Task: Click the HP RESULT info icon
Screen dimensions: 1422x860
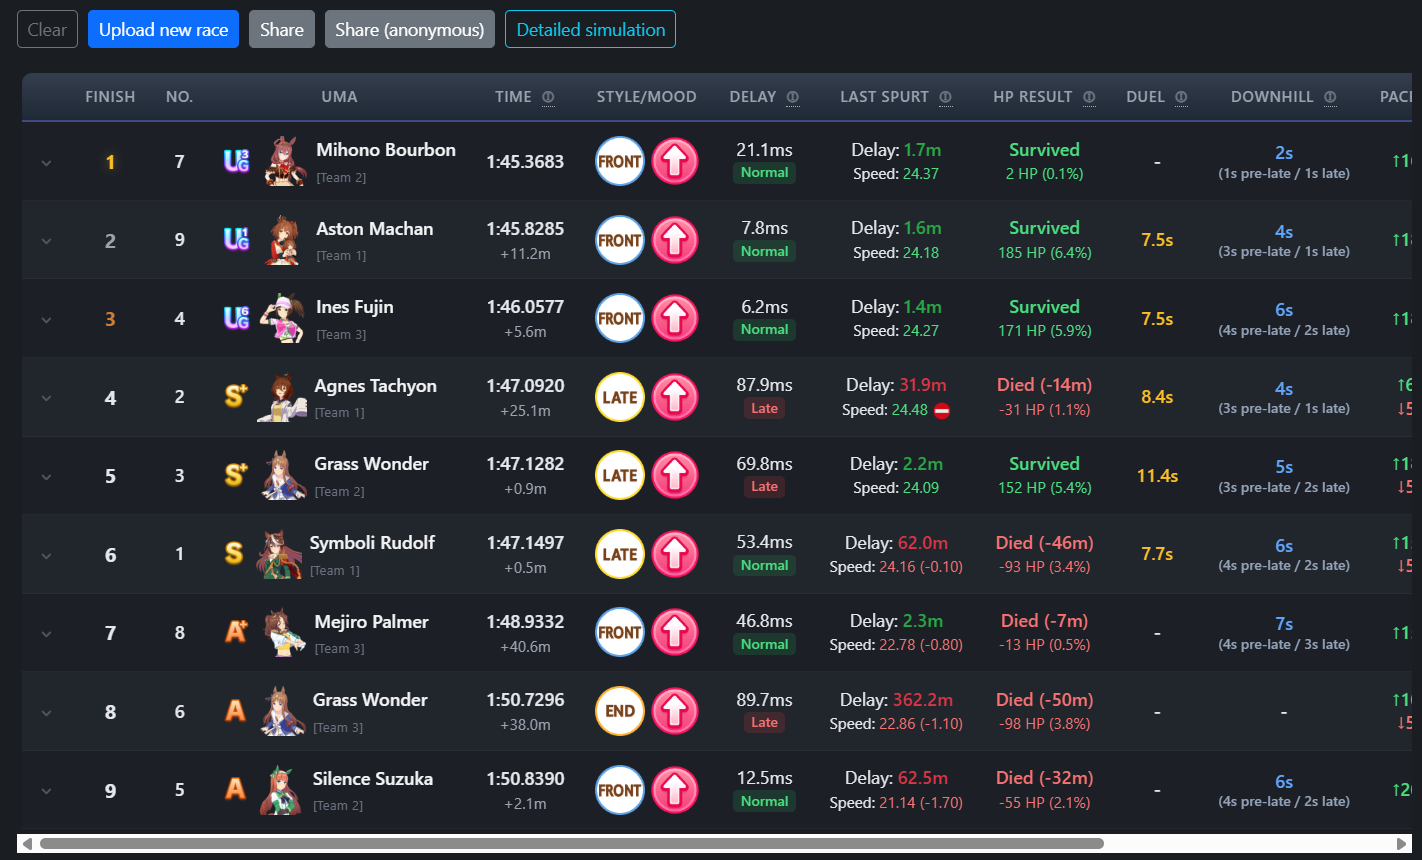Action: tap(1089, 97)
